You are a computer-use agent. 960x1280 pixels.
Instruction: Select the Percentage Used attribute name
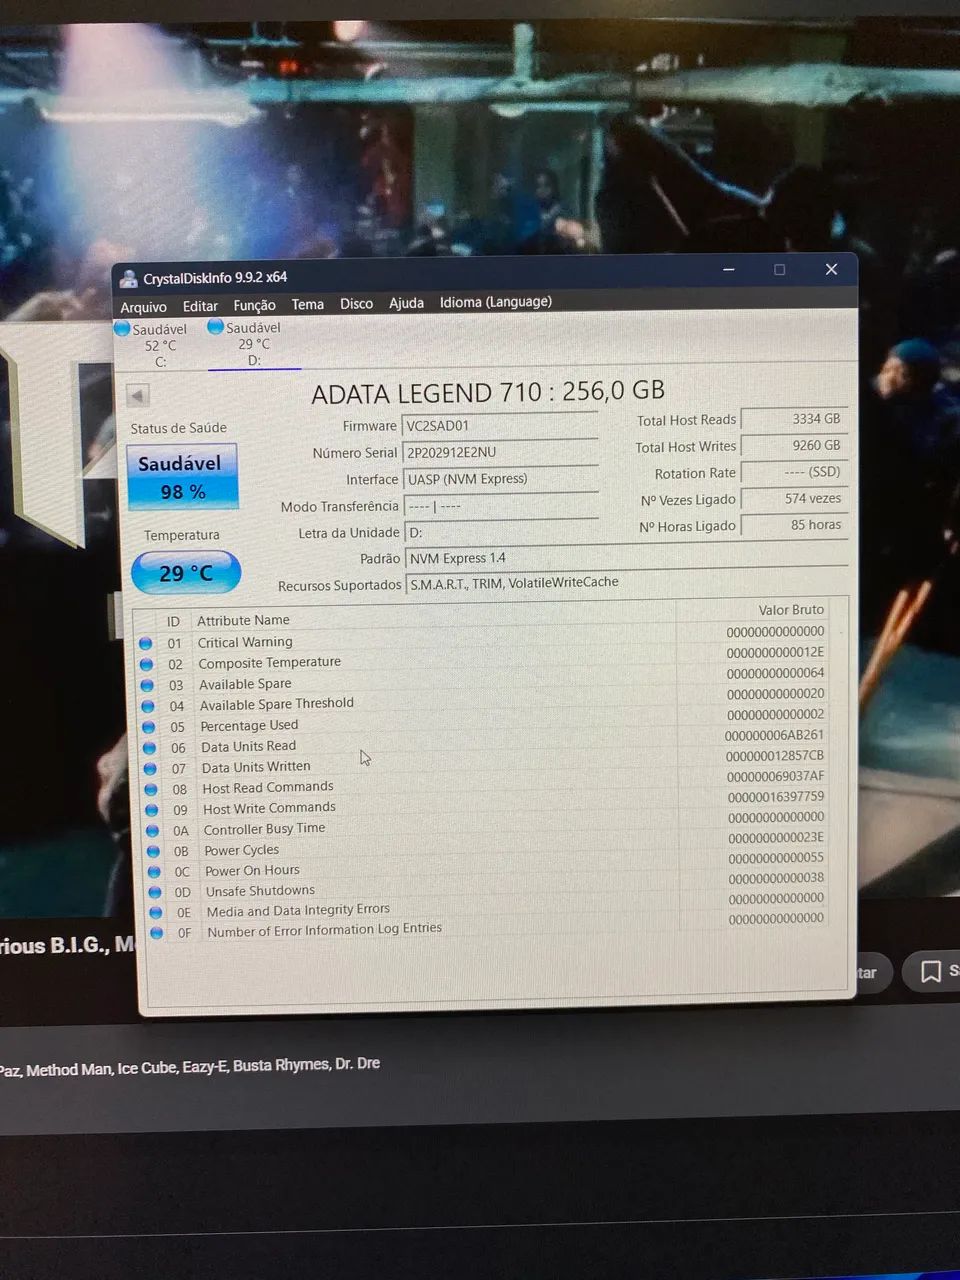pos(249,725)
